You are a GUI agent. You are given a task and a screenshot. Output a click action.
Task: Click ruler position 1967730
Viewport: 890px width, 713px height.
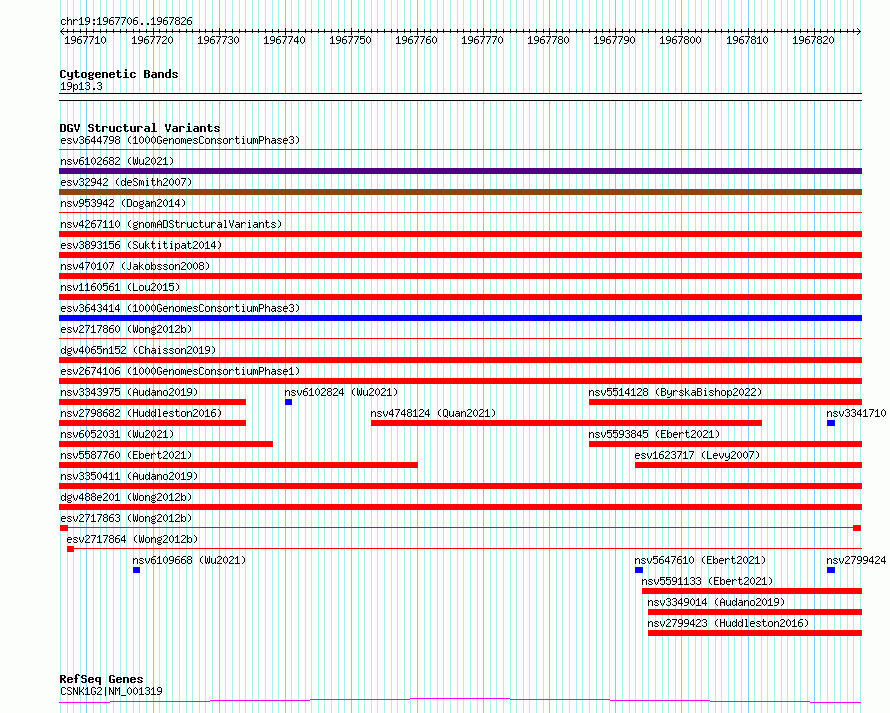pos(218,40)
